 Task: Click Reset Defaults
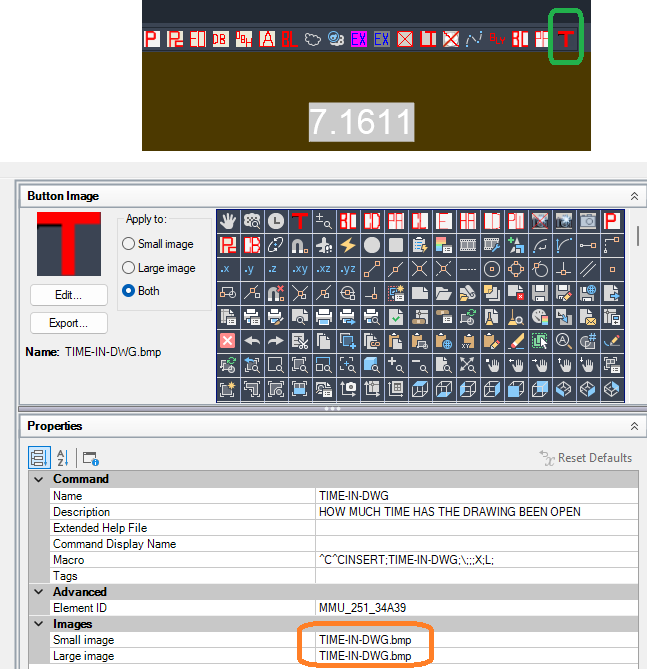[x=586, y=458]
